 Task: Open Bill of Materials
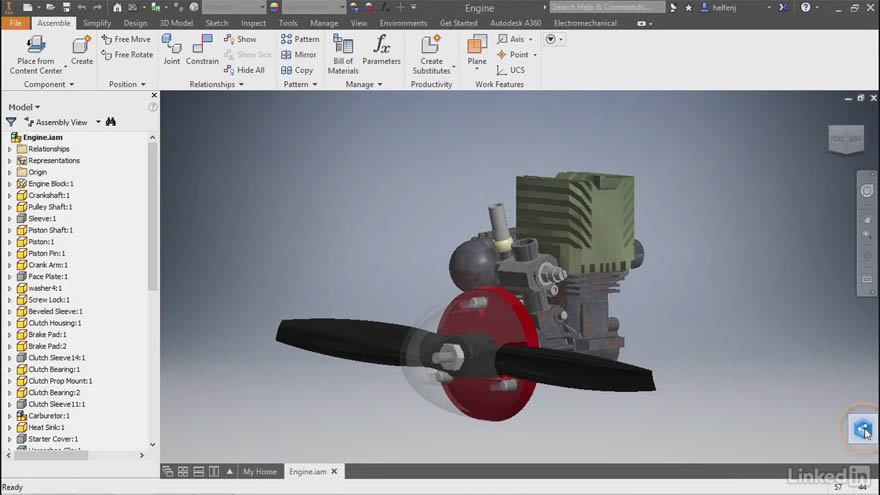click(343, 54)
